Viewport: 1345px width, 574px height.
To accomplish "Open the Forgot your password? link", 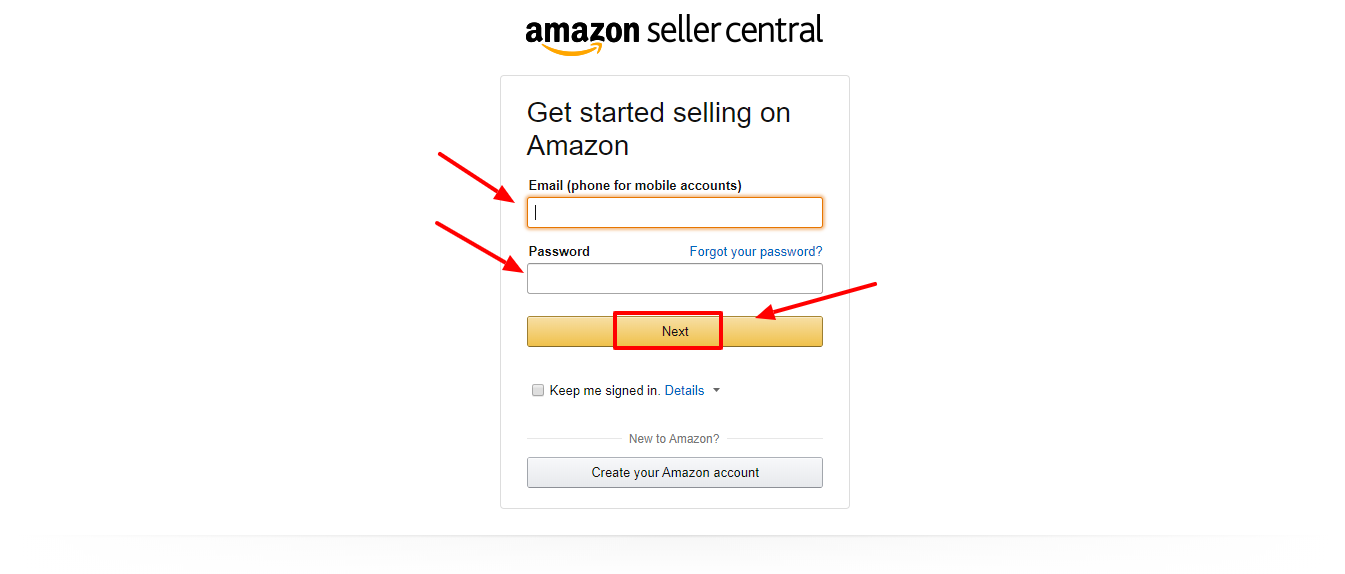I will click(x=756, y=251).
